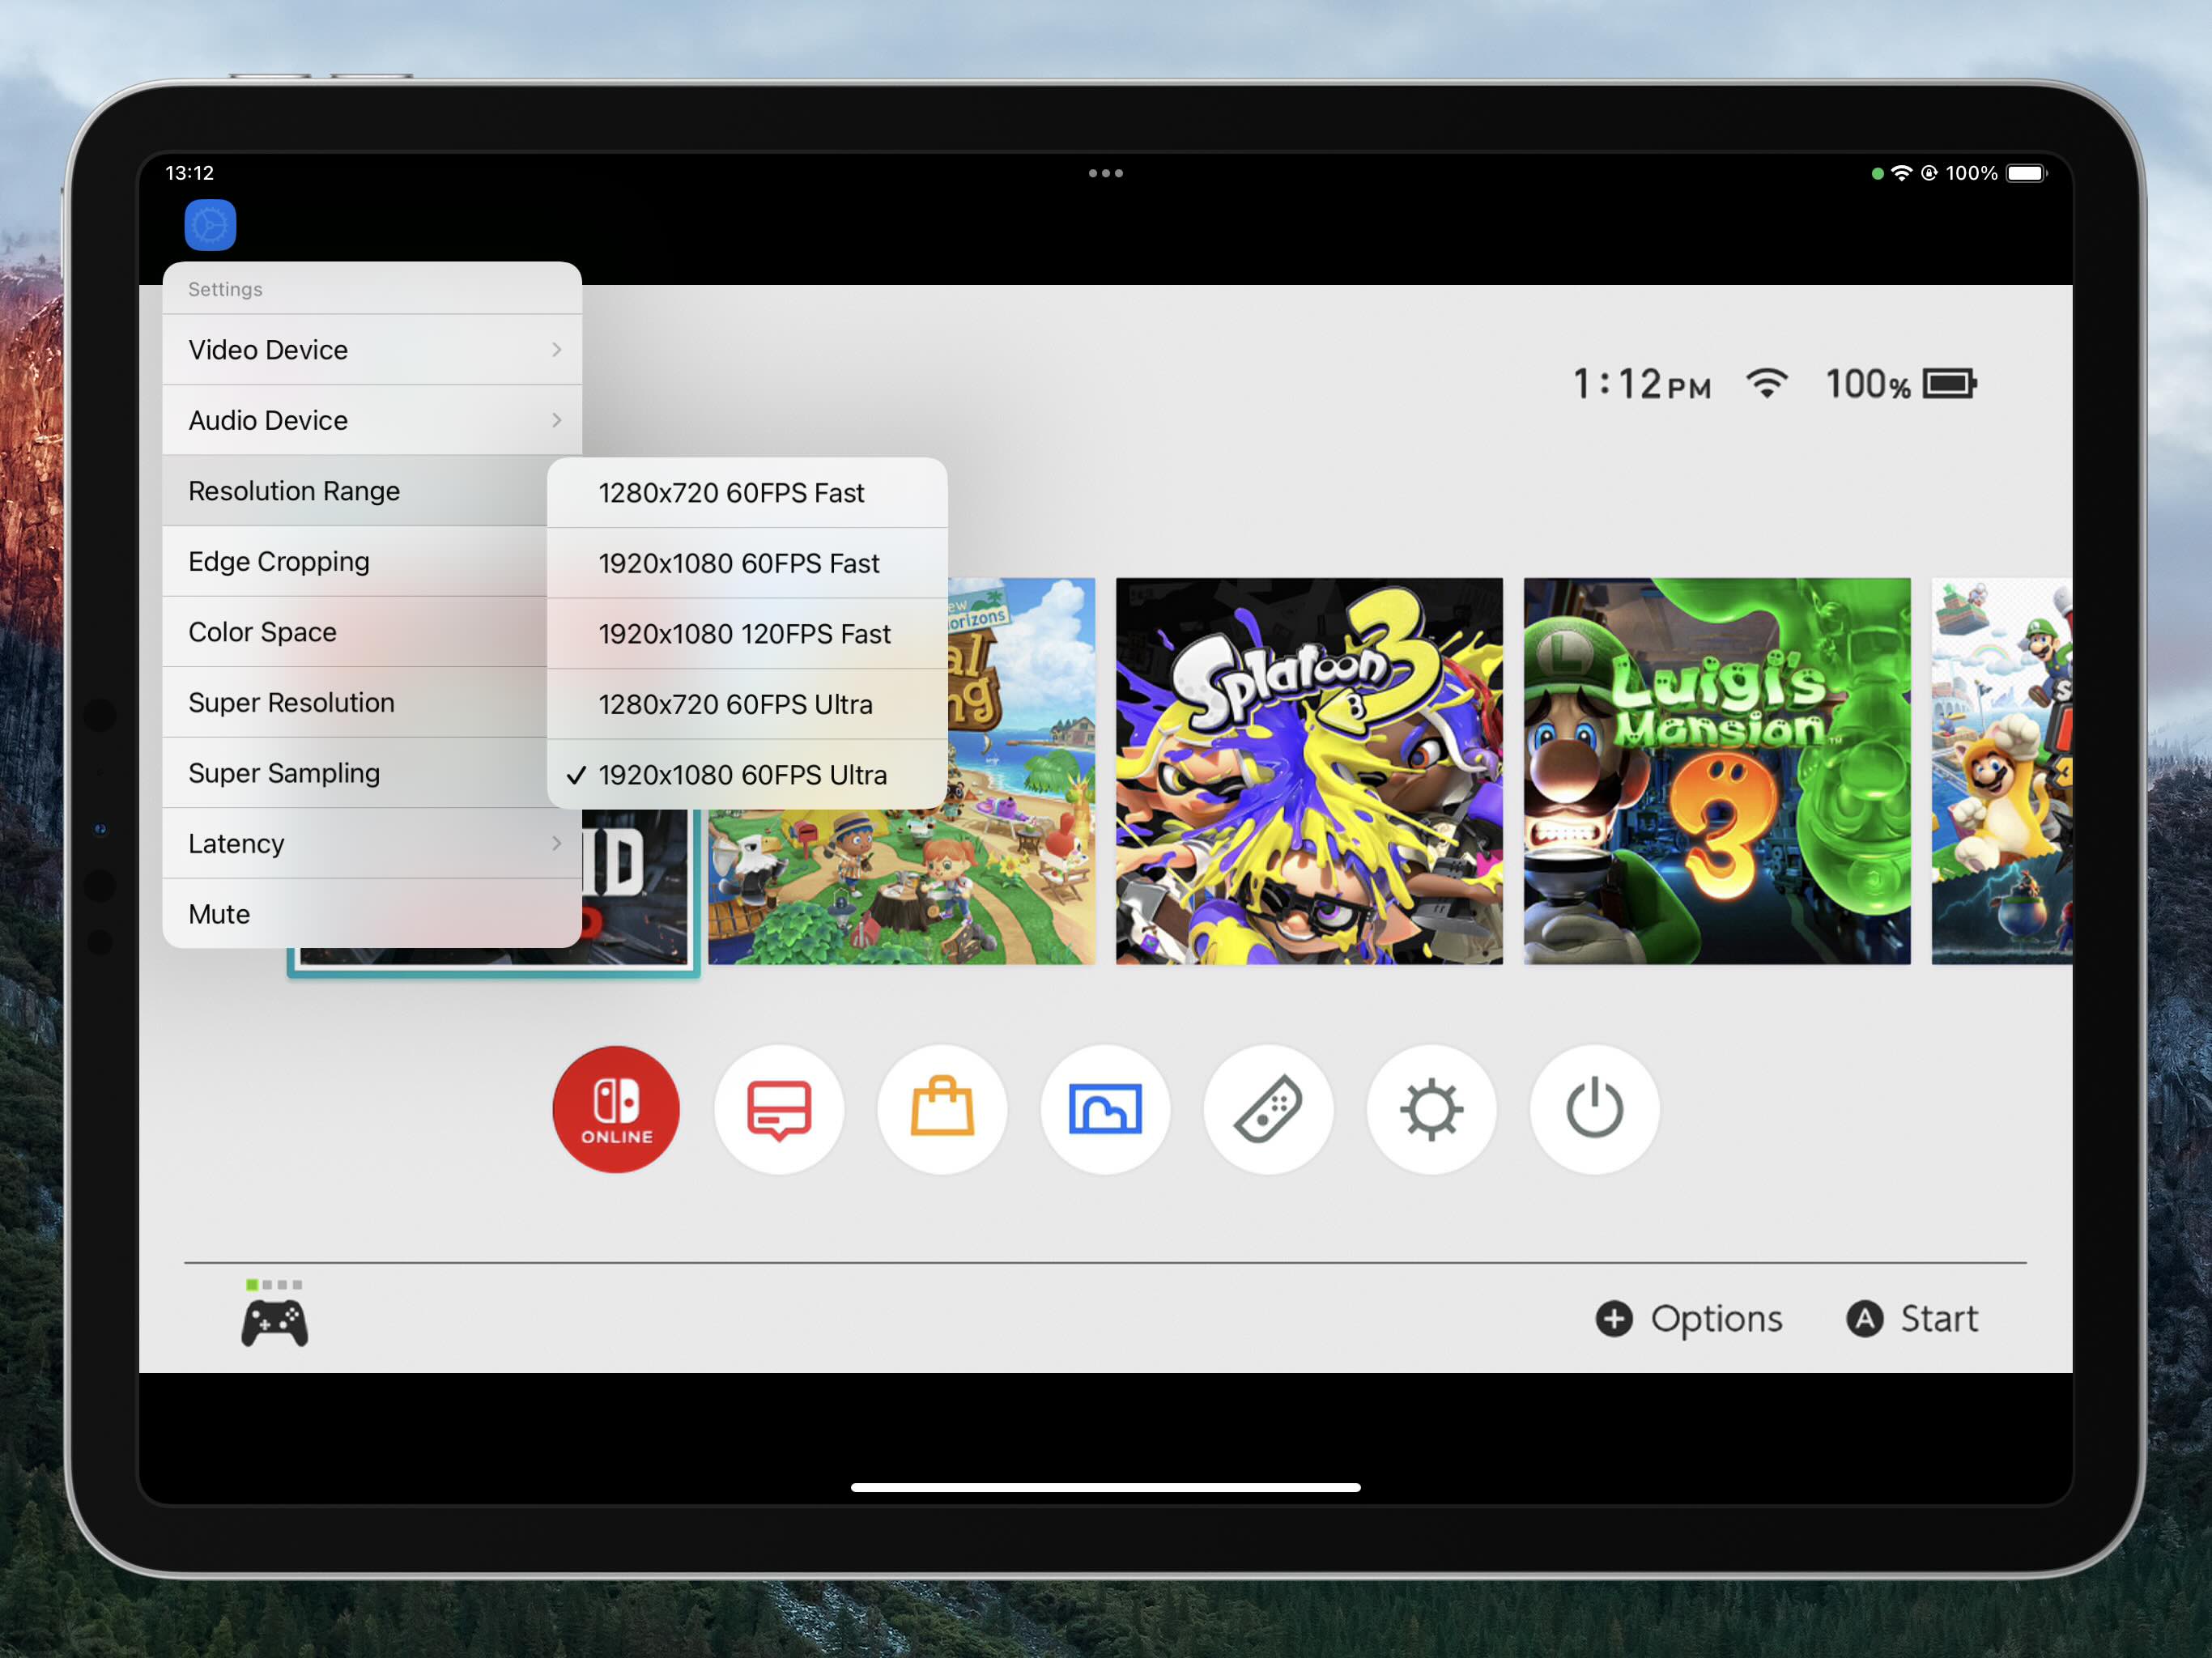This screenshot has width=2212, height=1658.
Task: Tap the three-dot multitasking indicator at top
Action: click(1105, 173)
